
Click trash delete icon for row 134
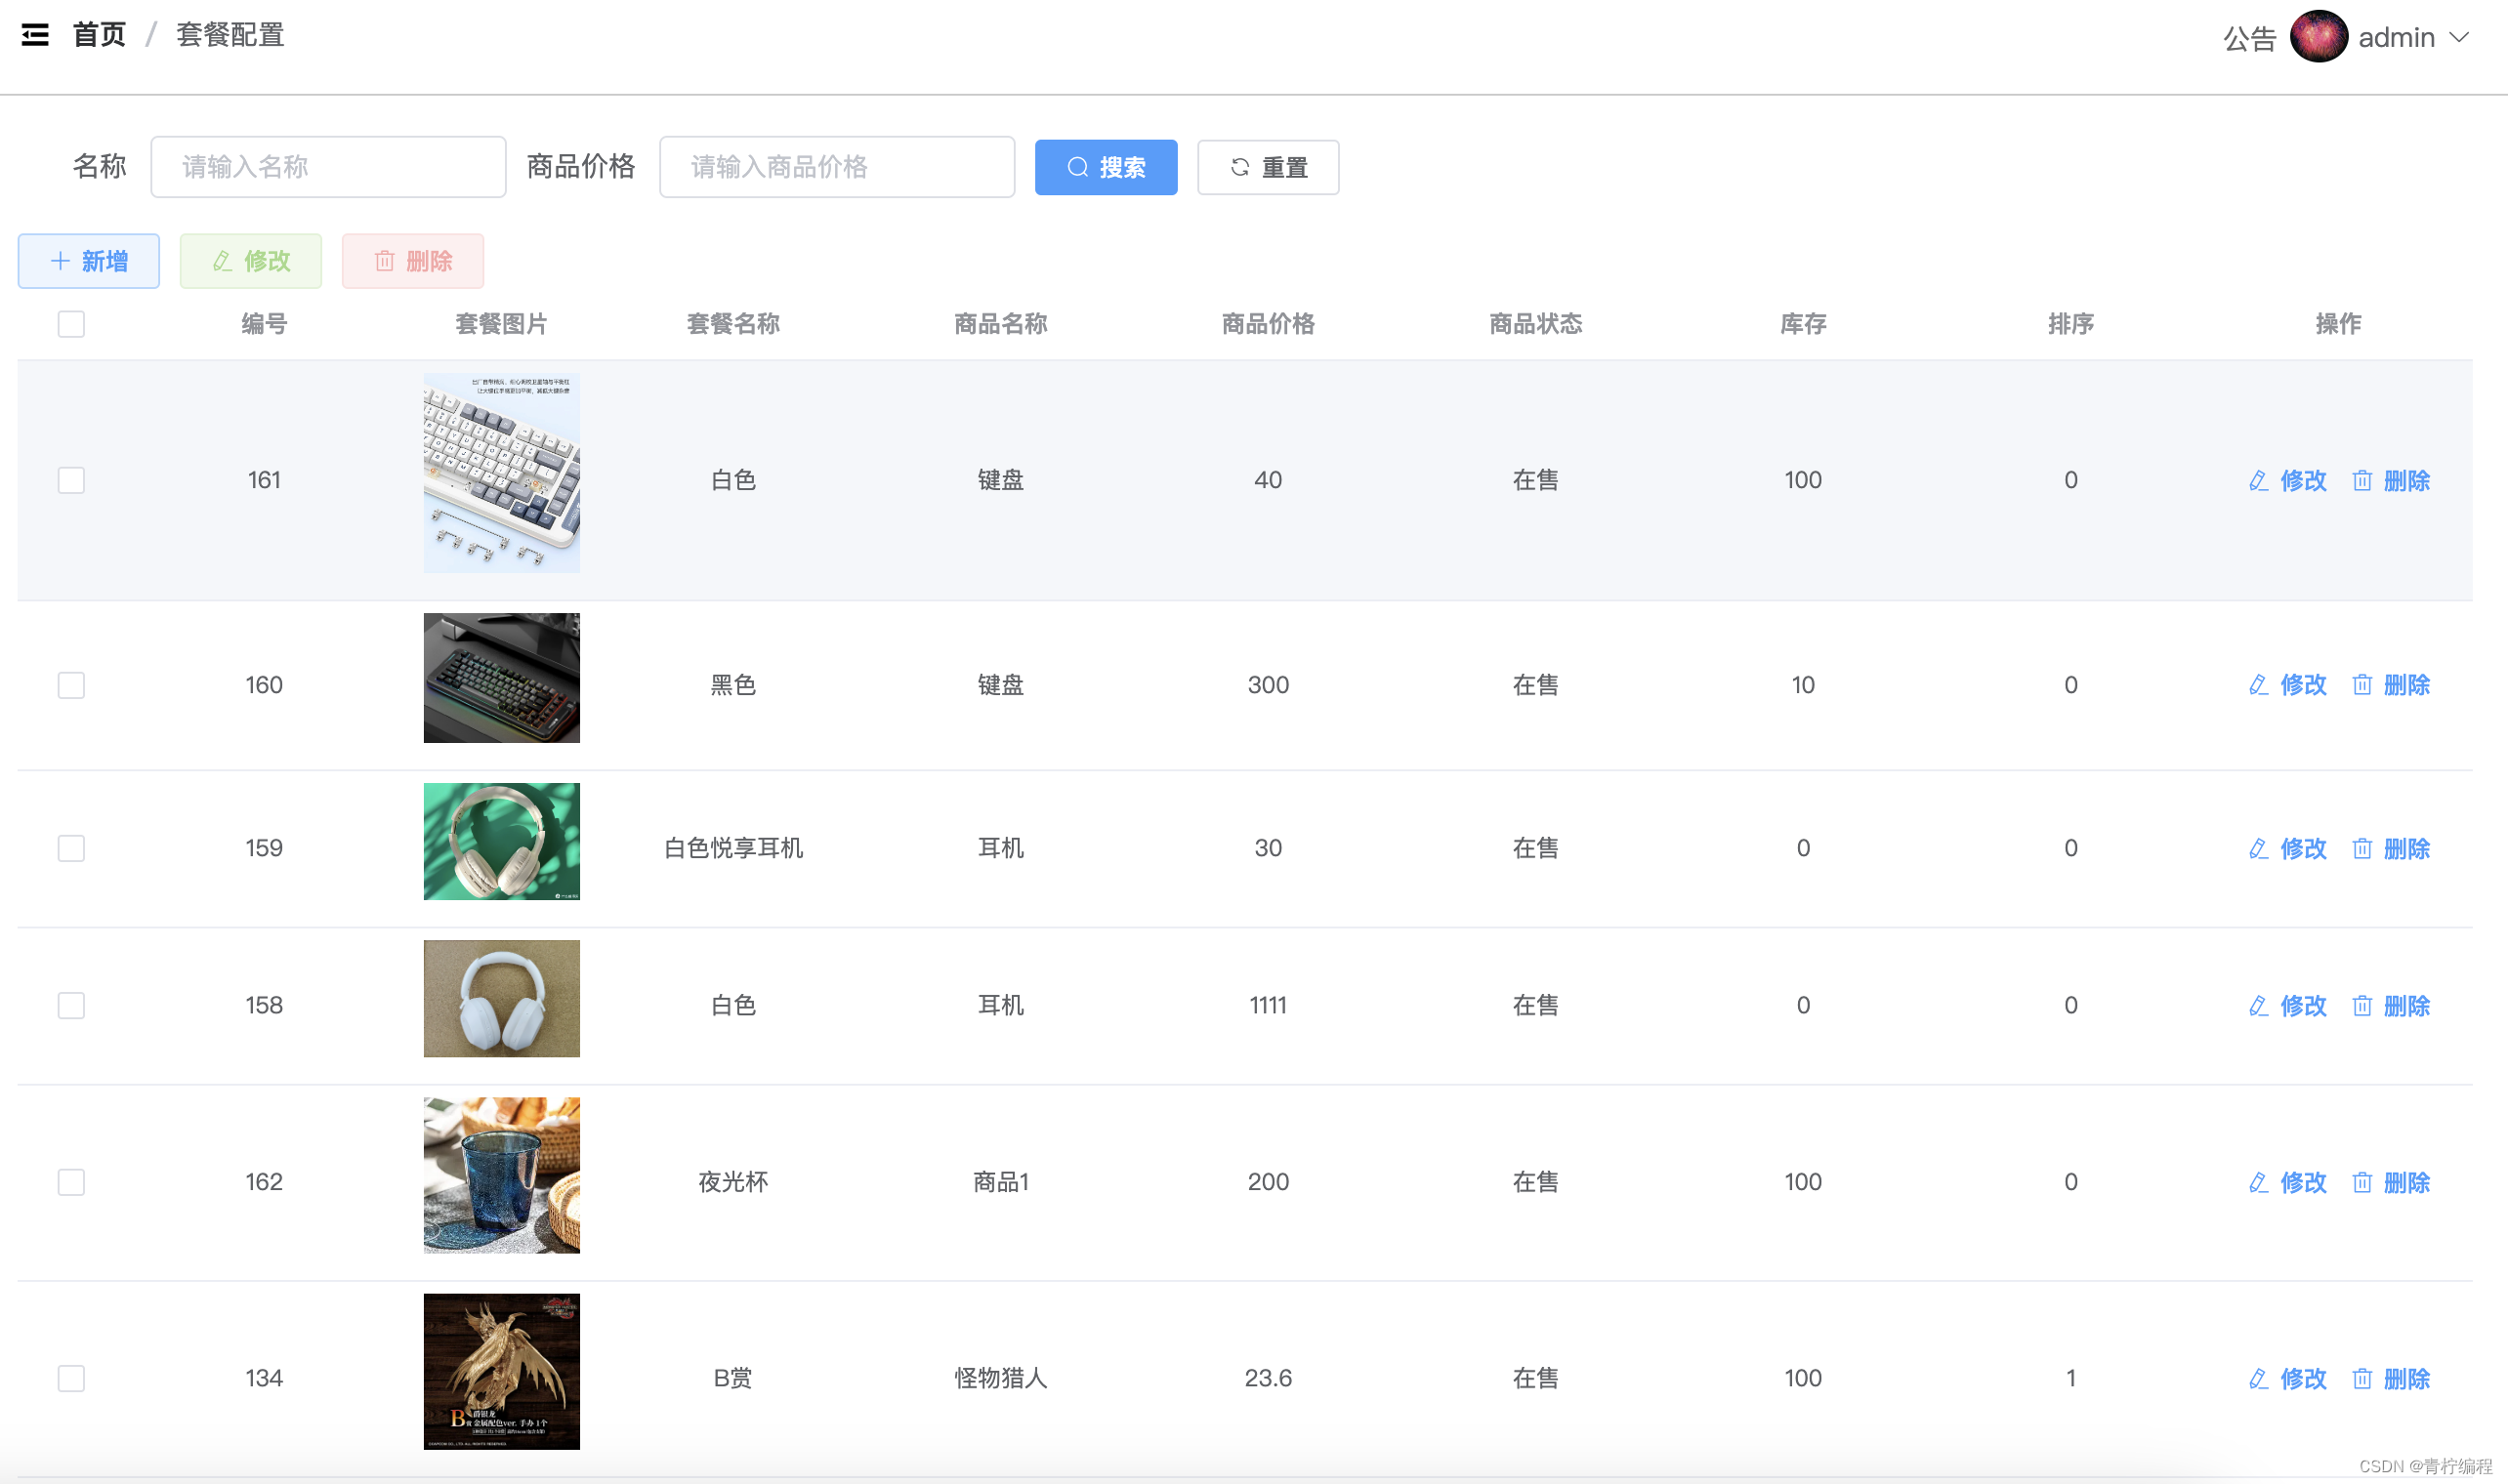tap(2362, 1379)
